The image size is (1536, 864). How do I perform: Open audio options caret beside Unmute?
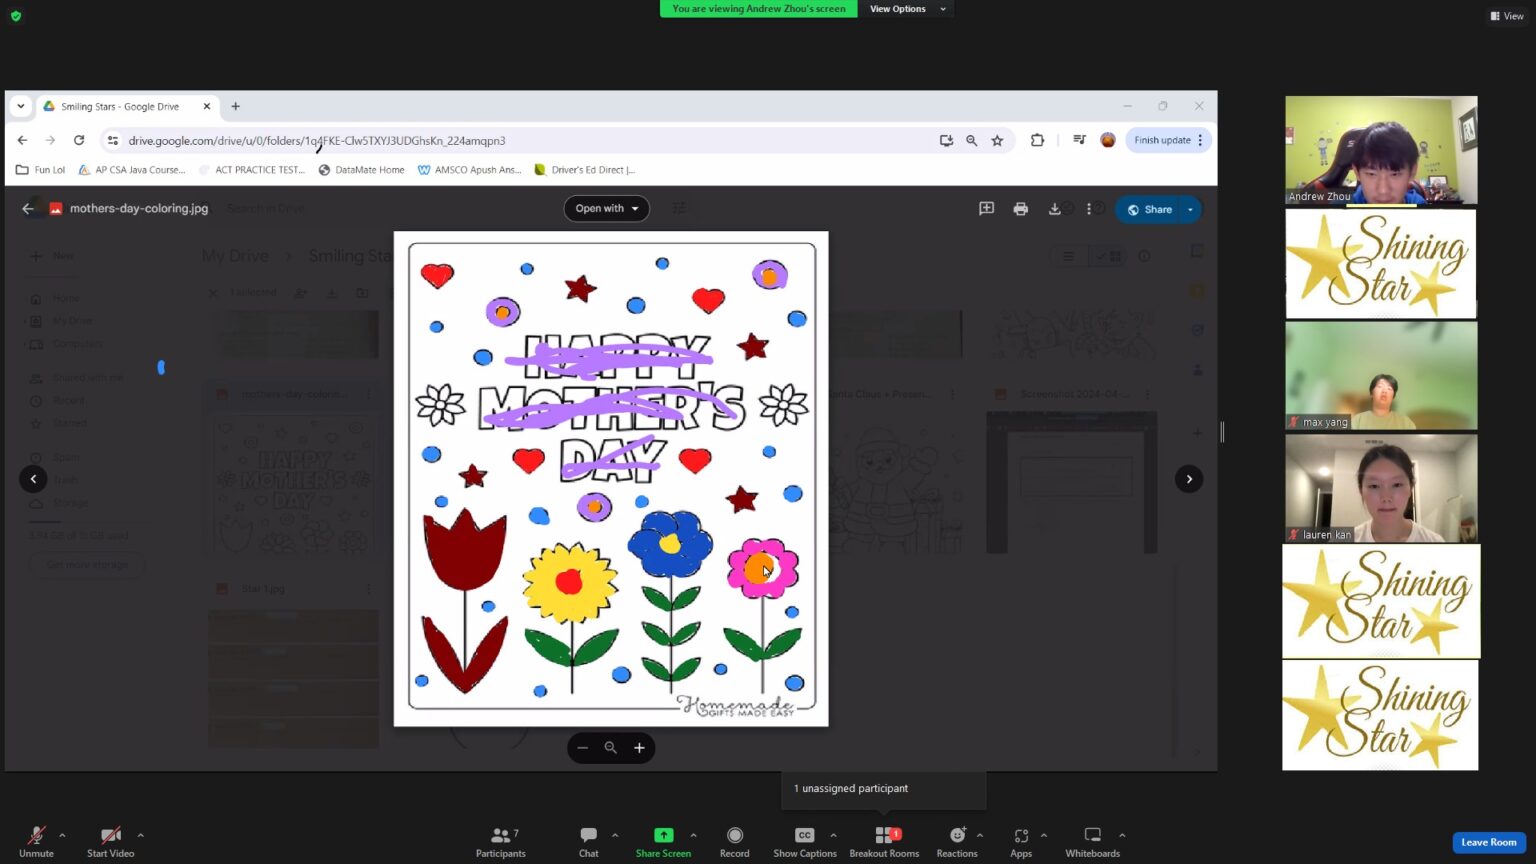[62, 835]
